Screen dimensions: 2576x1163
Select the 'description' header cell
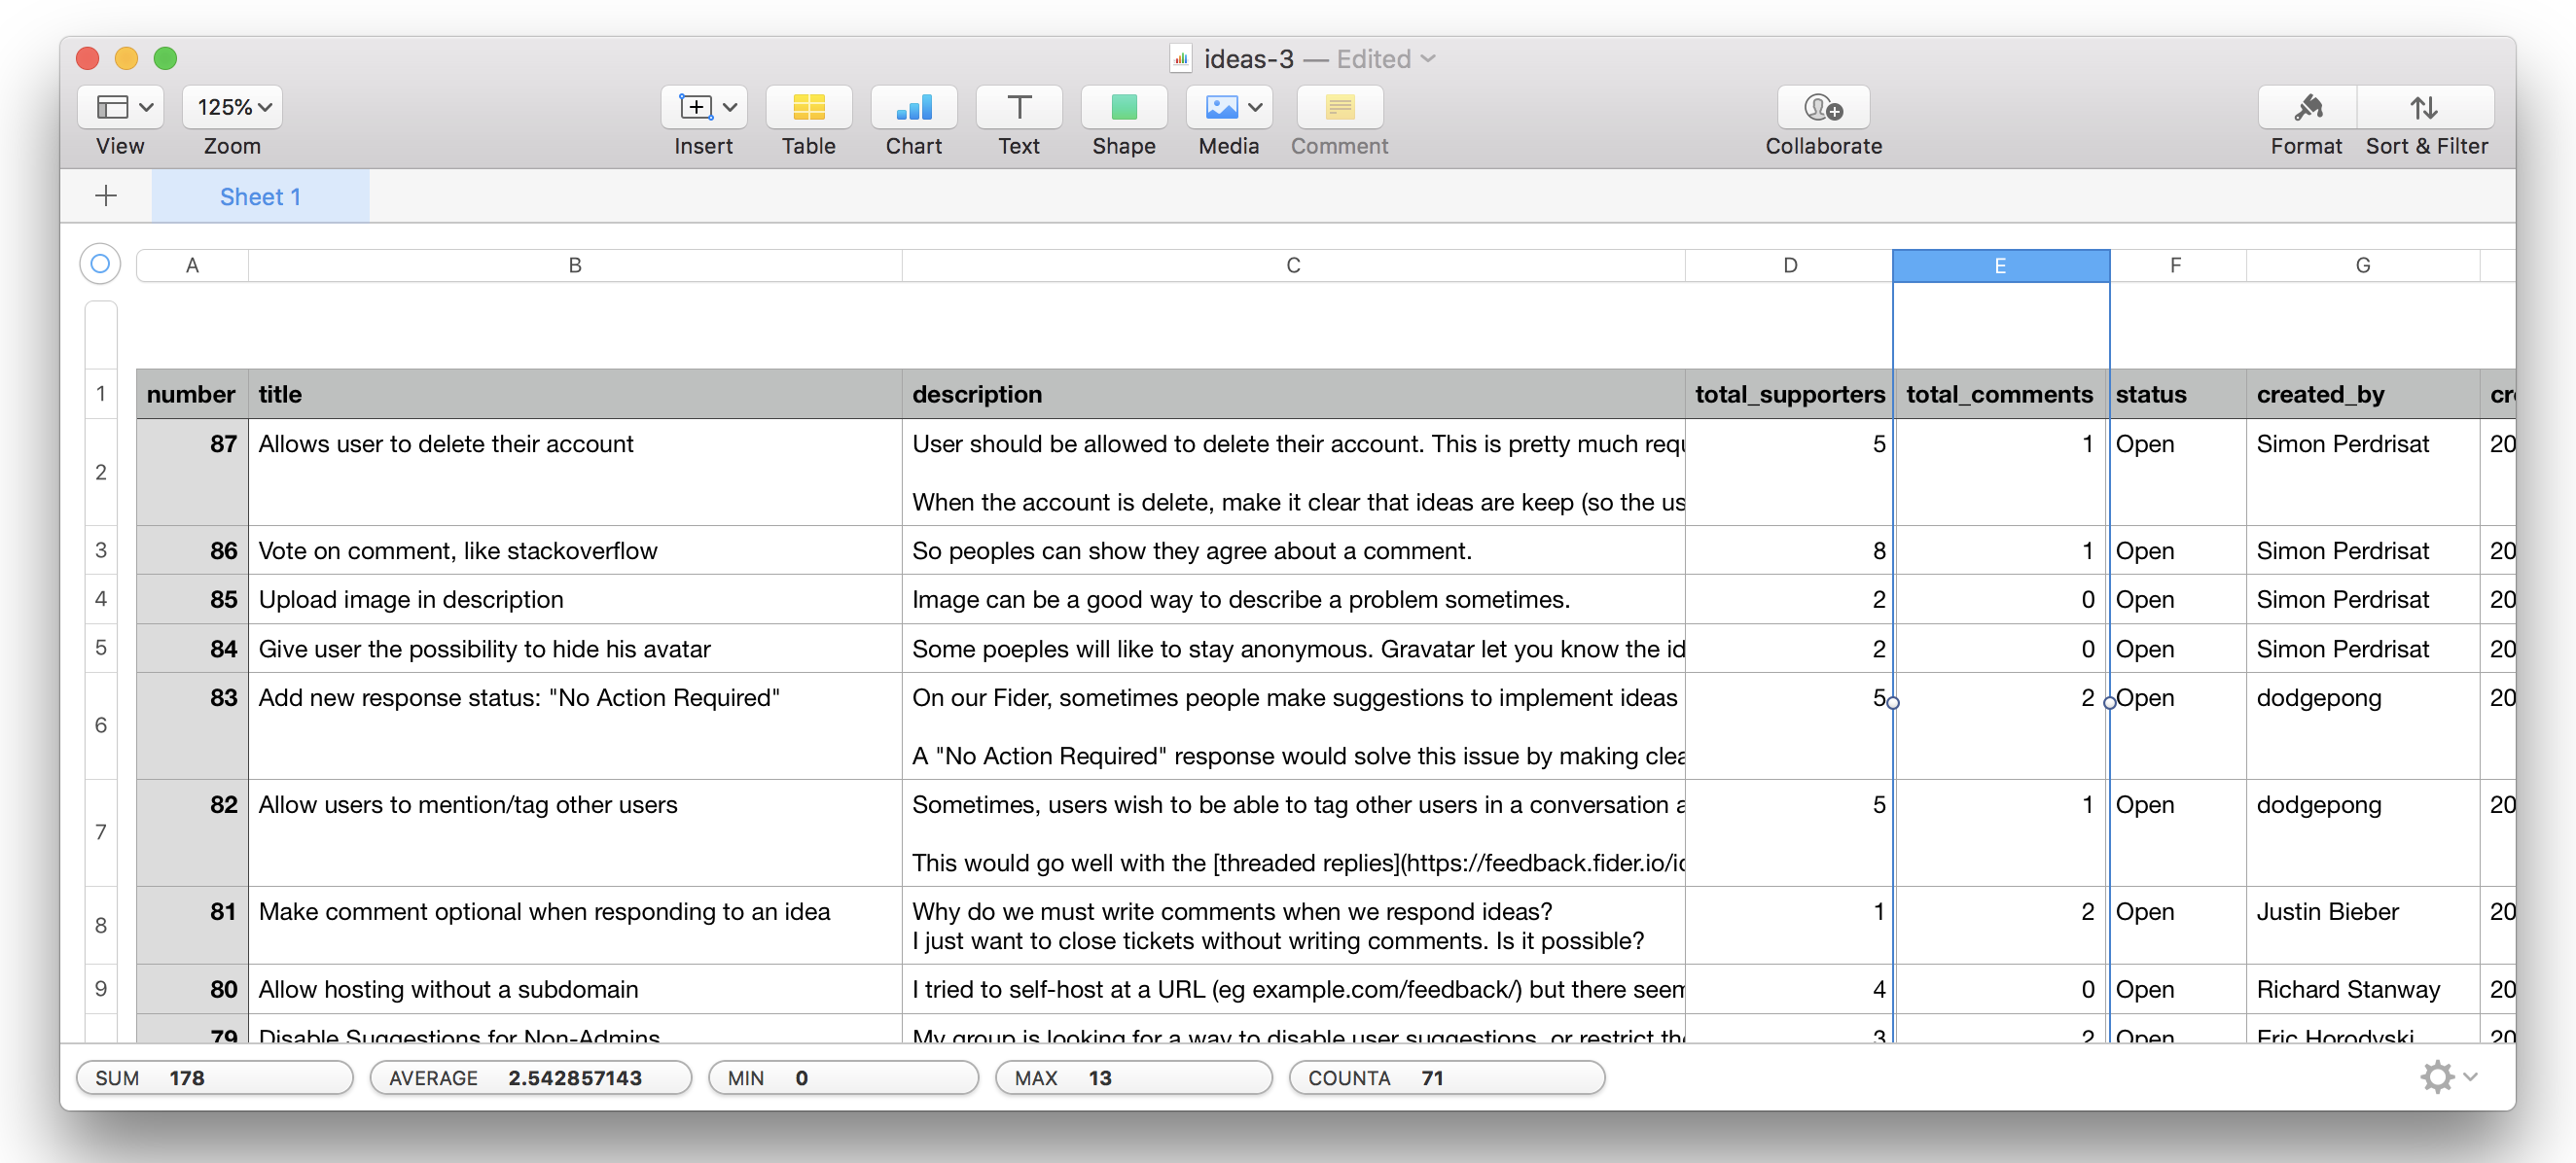1292,394
